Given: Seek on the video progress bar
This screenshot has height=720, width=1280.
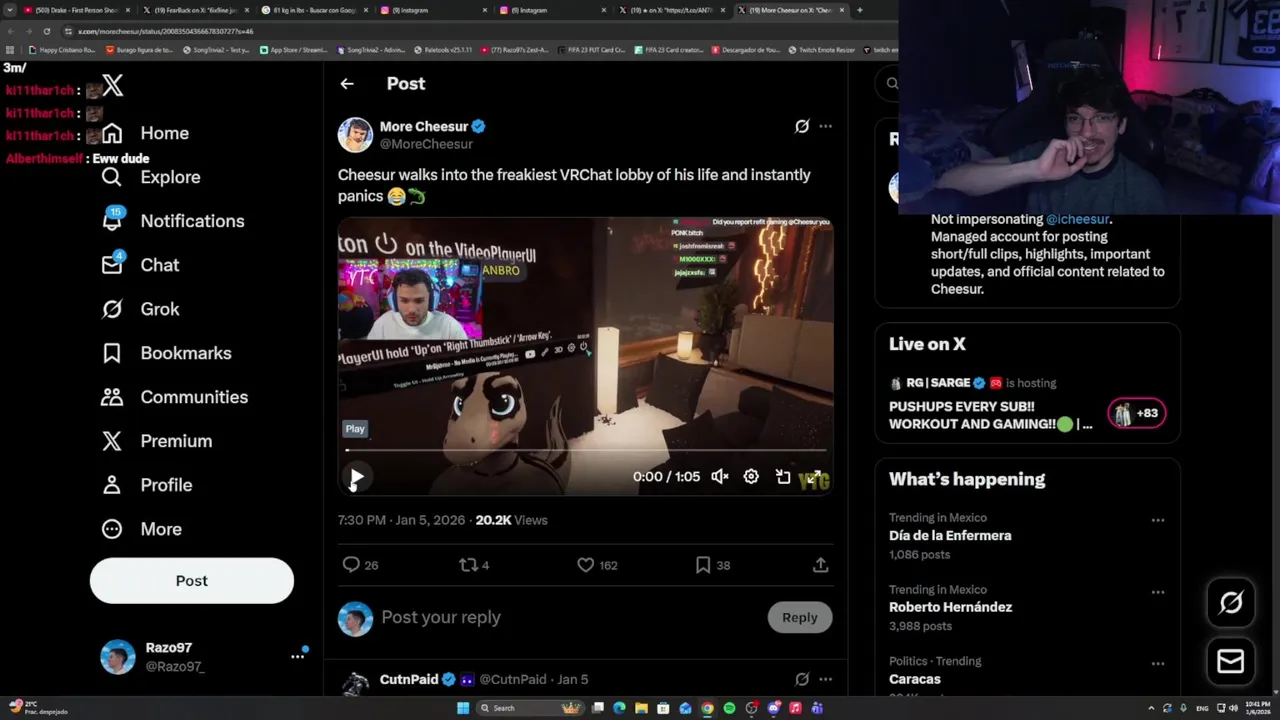Looking at the screenshot, I should click(x=585, y=451).
